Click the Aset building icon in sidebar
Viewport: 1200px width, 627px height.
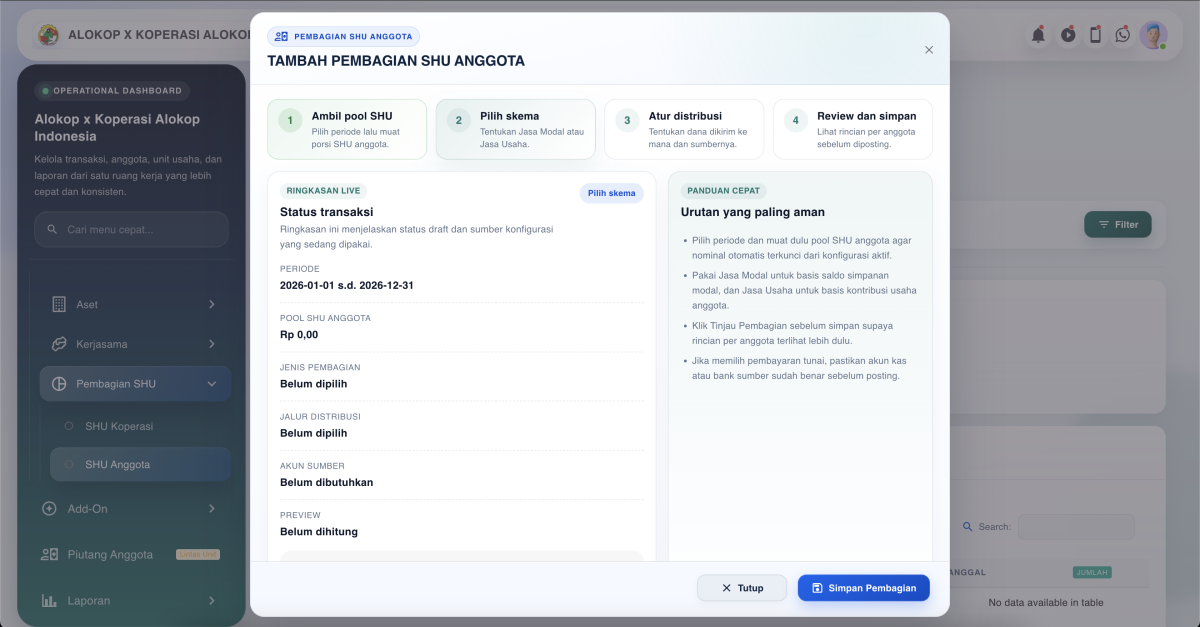59,304
